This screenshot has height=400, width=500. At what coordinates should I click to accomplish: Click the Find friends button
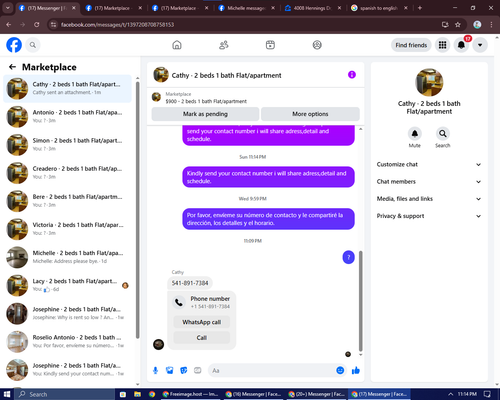click(411, 45)
